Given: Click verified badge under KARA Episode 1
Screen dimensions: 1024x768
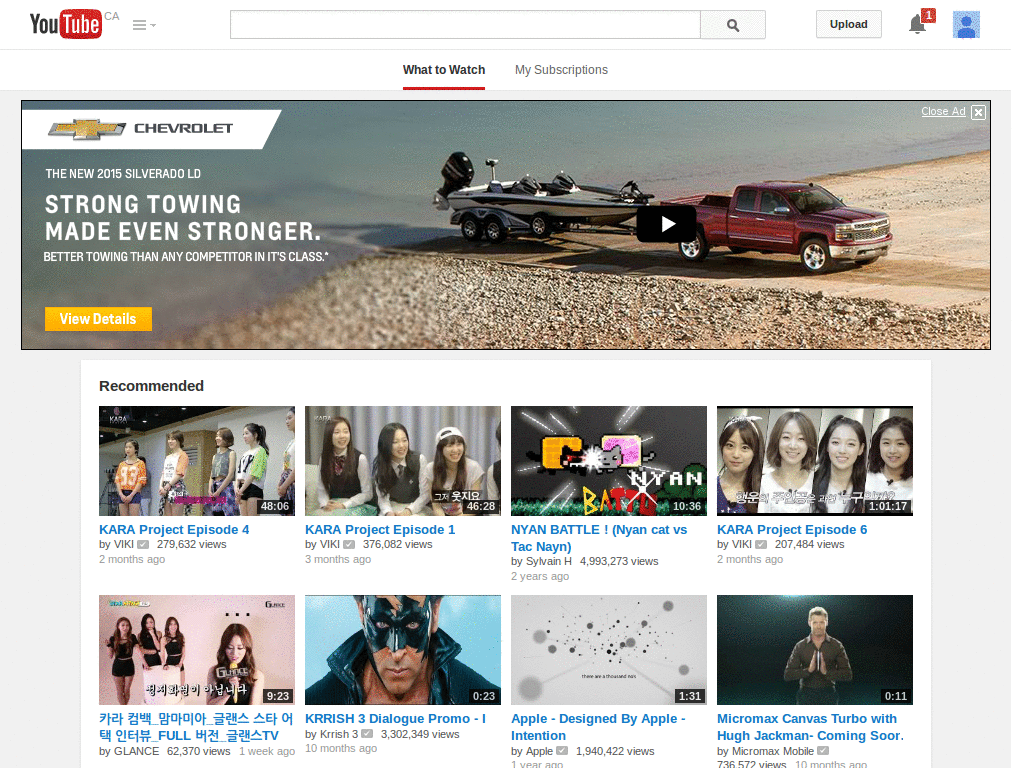Looking at the screenshot, I should (349, 544).
